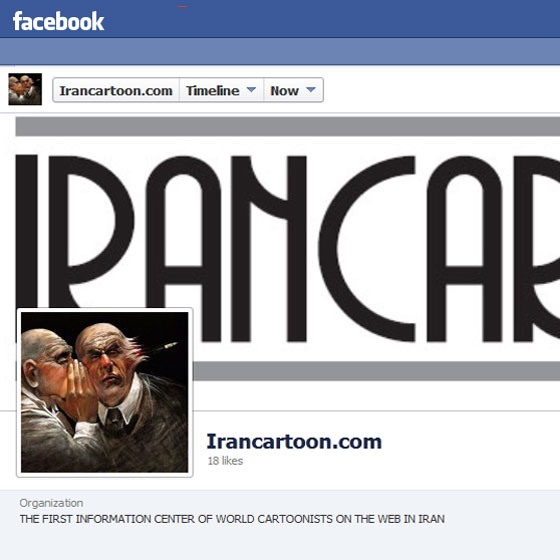This screenshot has height=560, width=560.
Task: Open the small page thumbnail beside Irancartoon.com button
Action: (25, 89)
